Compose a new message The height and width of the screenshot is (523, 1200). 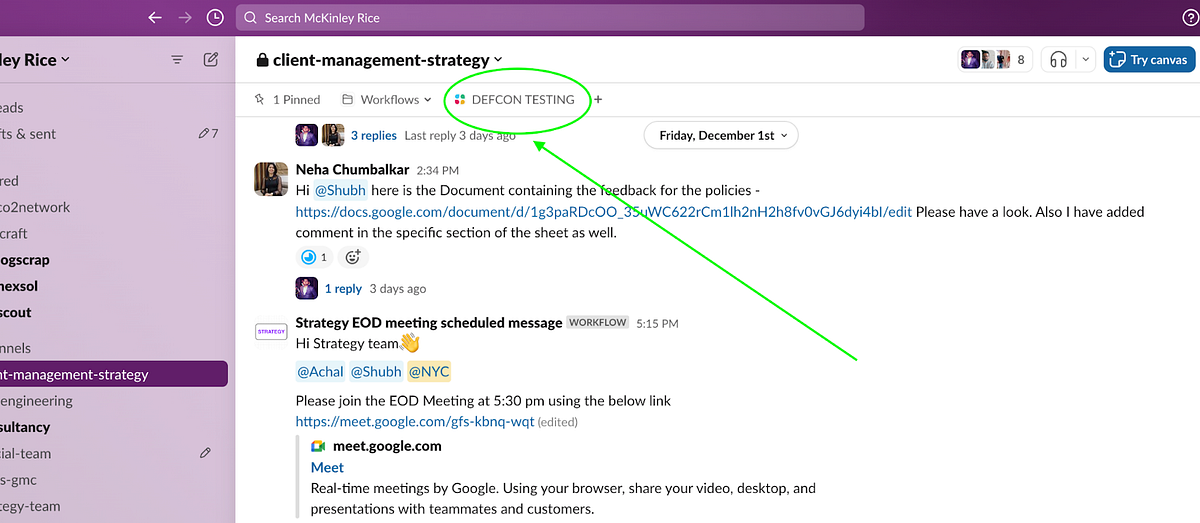click(x=211, y=60)
